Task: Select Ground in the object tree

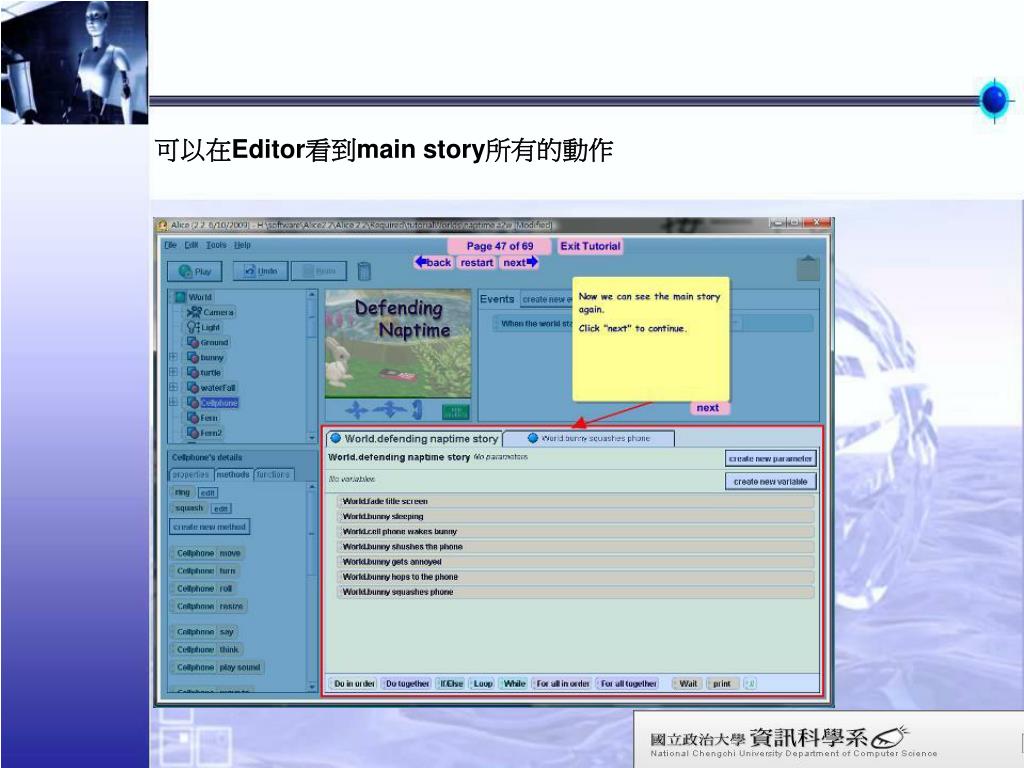Action: pyautogui.click(x=208, y=342)
